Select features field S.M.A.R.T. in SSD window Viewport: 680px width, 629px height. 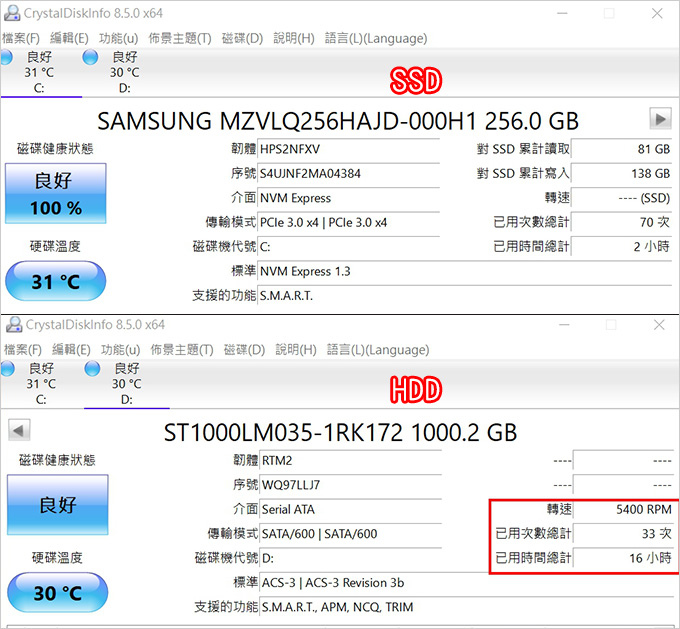tap(464, 295)
